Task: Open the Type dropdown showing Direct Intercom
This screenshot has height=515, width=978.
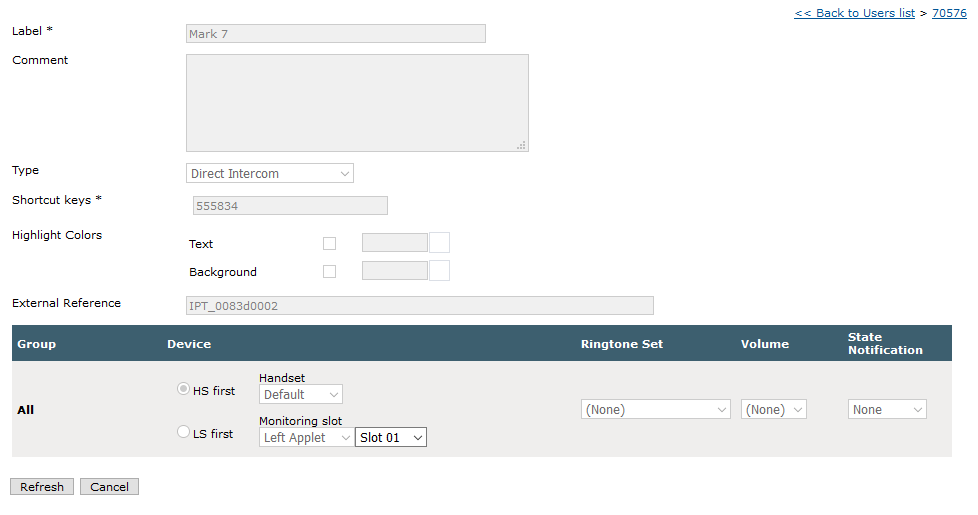Action: 269,173
